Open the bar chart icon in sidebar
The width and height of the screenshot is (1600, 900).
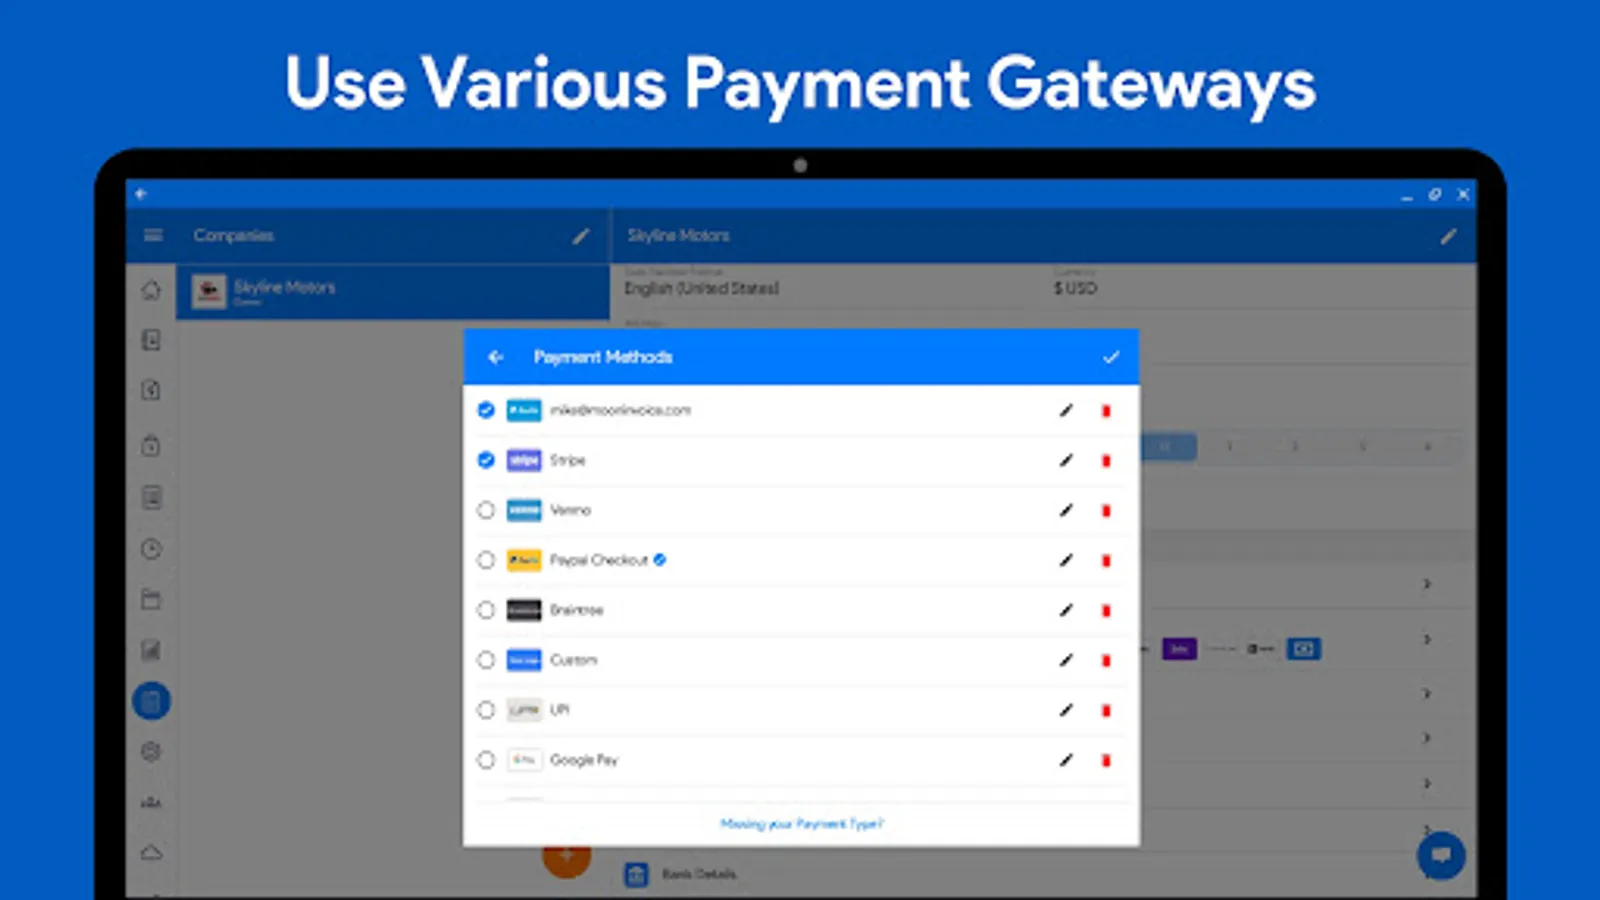point(151,651)
